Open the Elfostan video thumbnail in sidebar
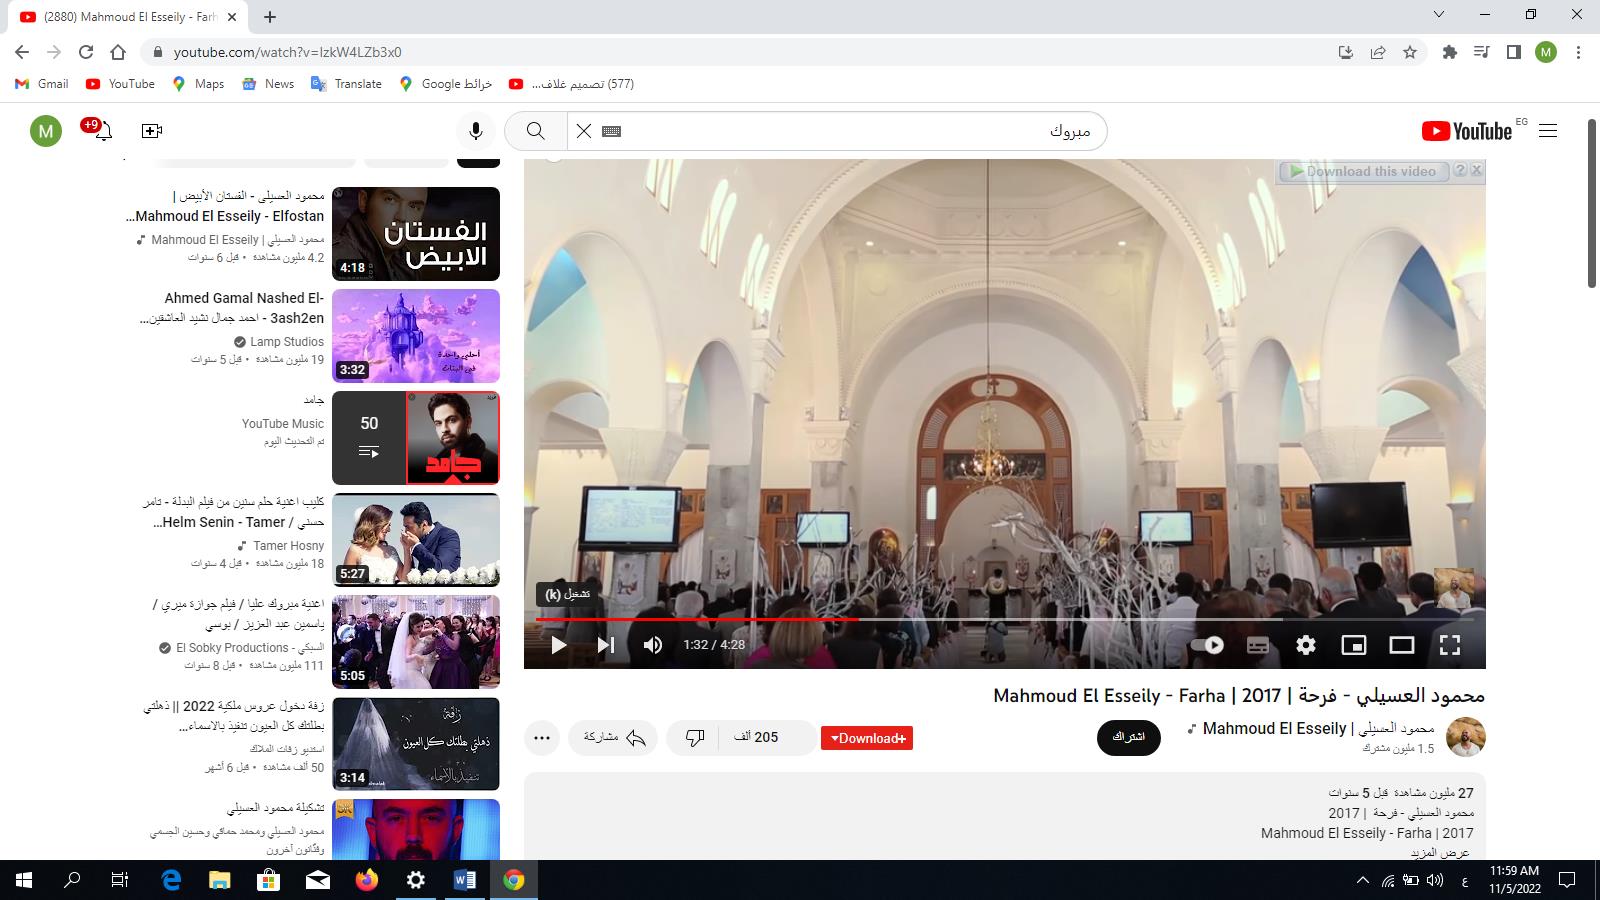 (416, 234)
